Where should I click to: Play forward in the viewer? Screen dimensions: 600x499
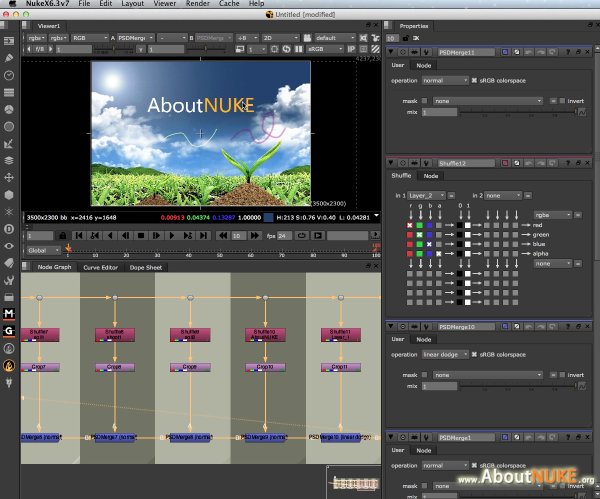[x=172, y=235]
